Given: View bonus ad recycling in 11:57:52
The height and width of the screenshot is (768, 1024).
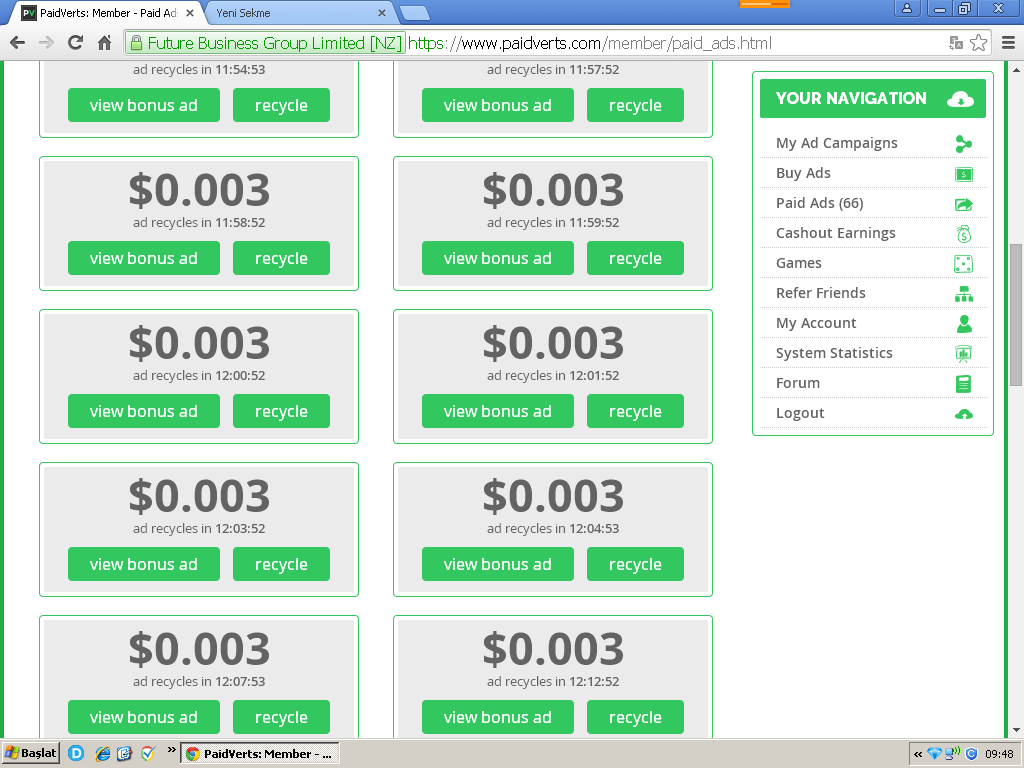Looking at the screenshot, I should (498, 105).
